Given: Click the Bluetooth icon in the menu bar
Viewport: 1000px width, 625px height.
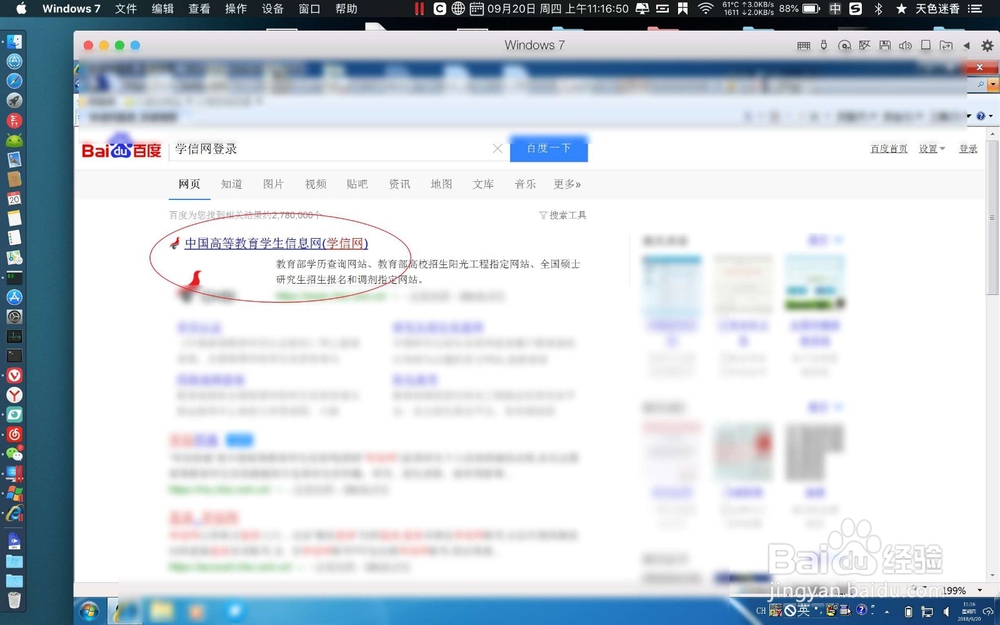Looking at the screenshot, I should click(877, 9).
